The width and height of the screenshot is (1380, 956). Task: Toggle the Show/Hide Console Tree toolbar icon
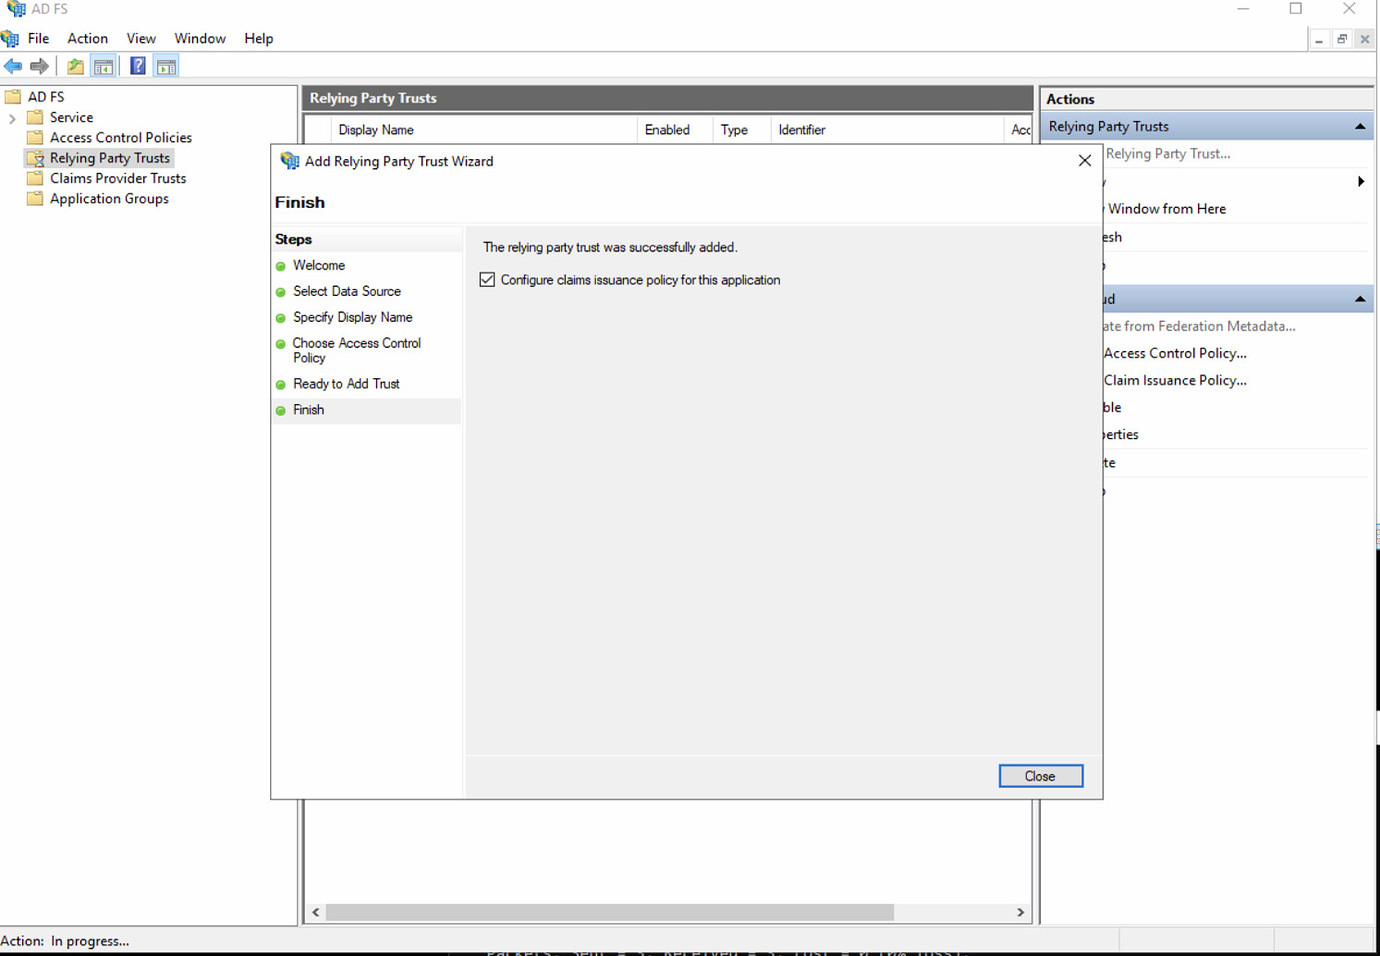(x=104, y=66)
